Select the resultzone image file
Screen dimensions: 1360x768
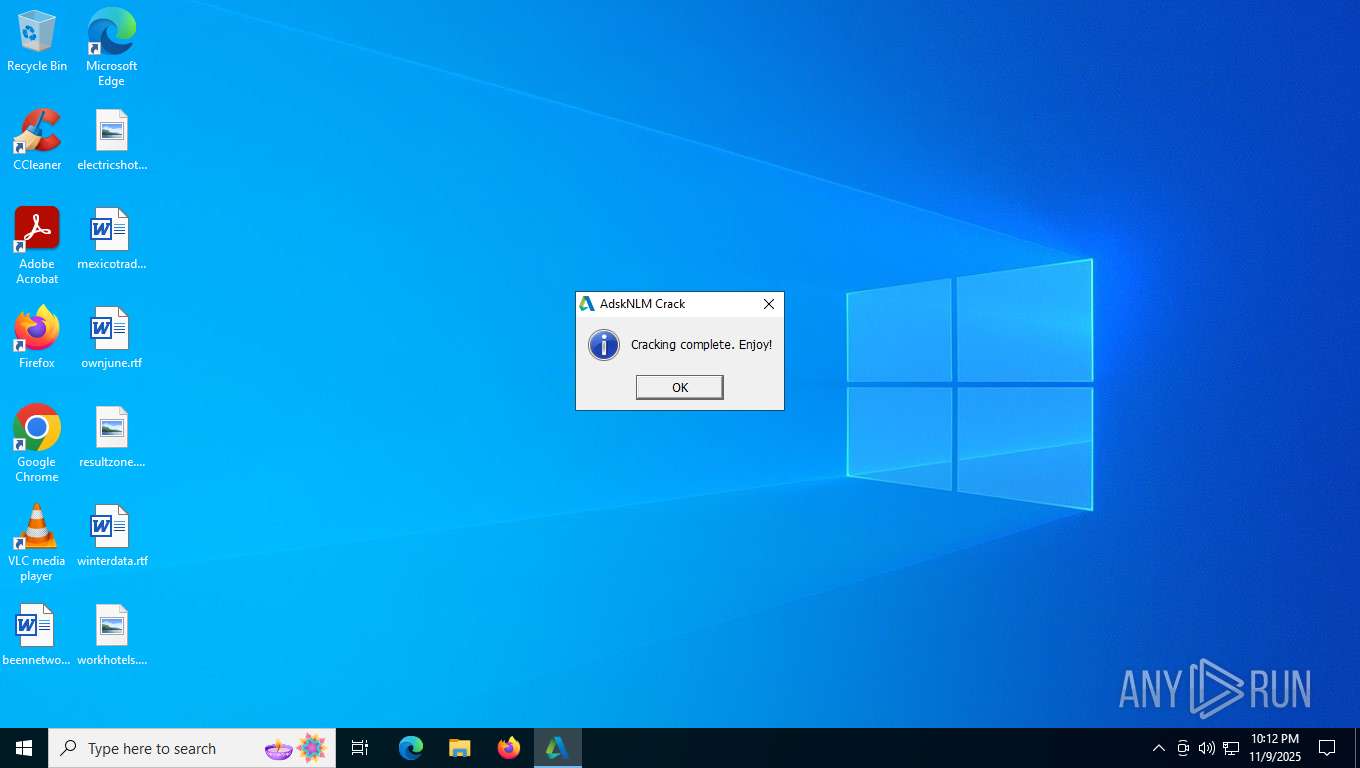click(111, 437)
